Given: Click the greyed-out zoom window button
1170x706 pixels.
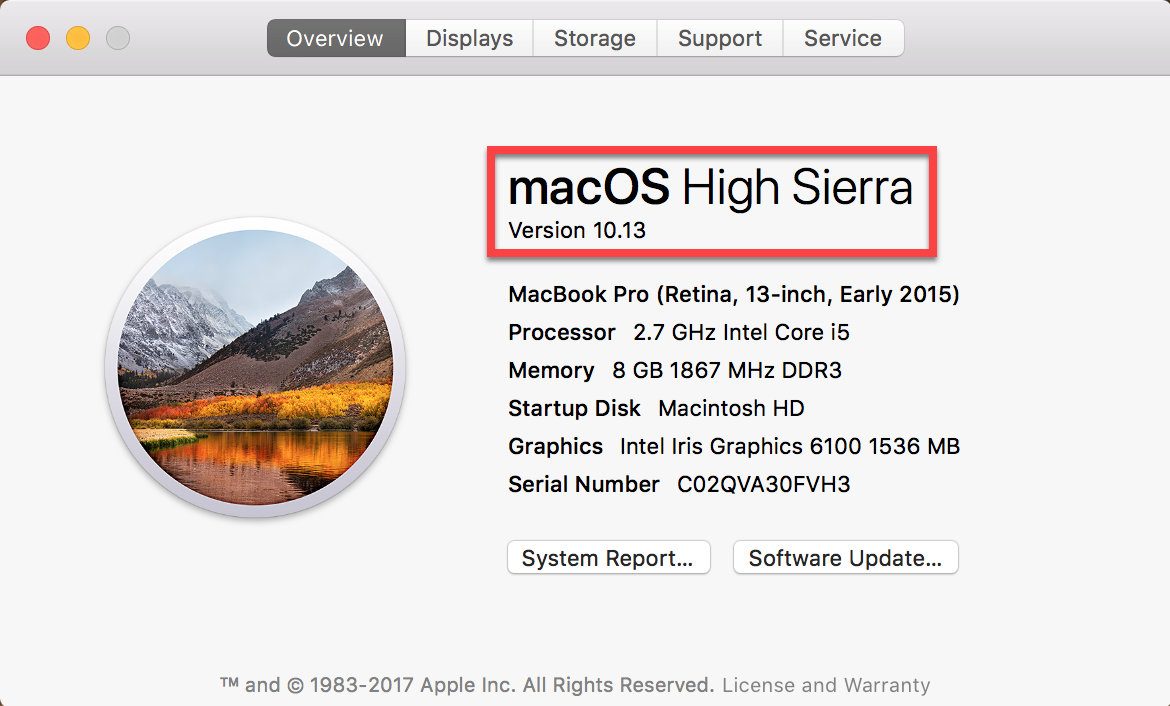Looking at the screenshot, I should (118, 39).
